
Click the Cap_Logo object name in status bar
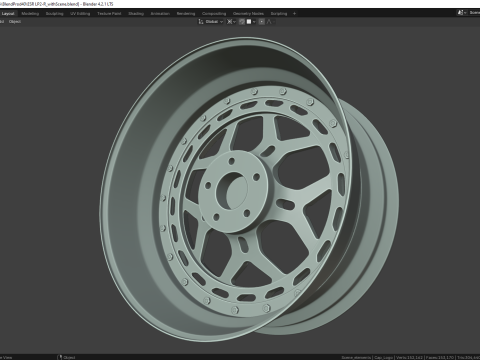(383, 357)
